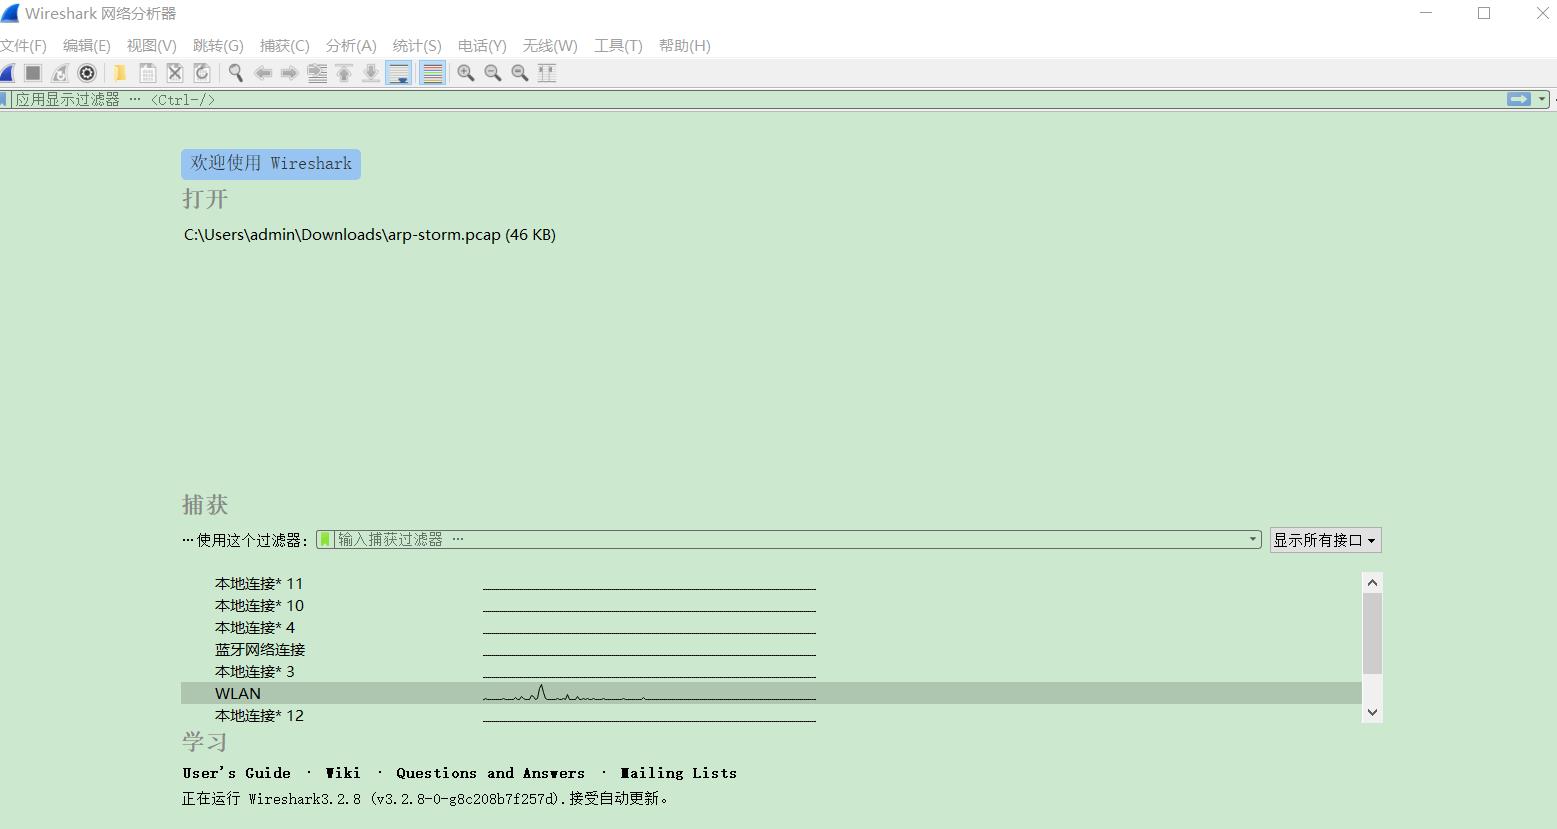Screen dimensions: 1557x829
Task: Open the 无线(W) menu
Action: [550, 46]
